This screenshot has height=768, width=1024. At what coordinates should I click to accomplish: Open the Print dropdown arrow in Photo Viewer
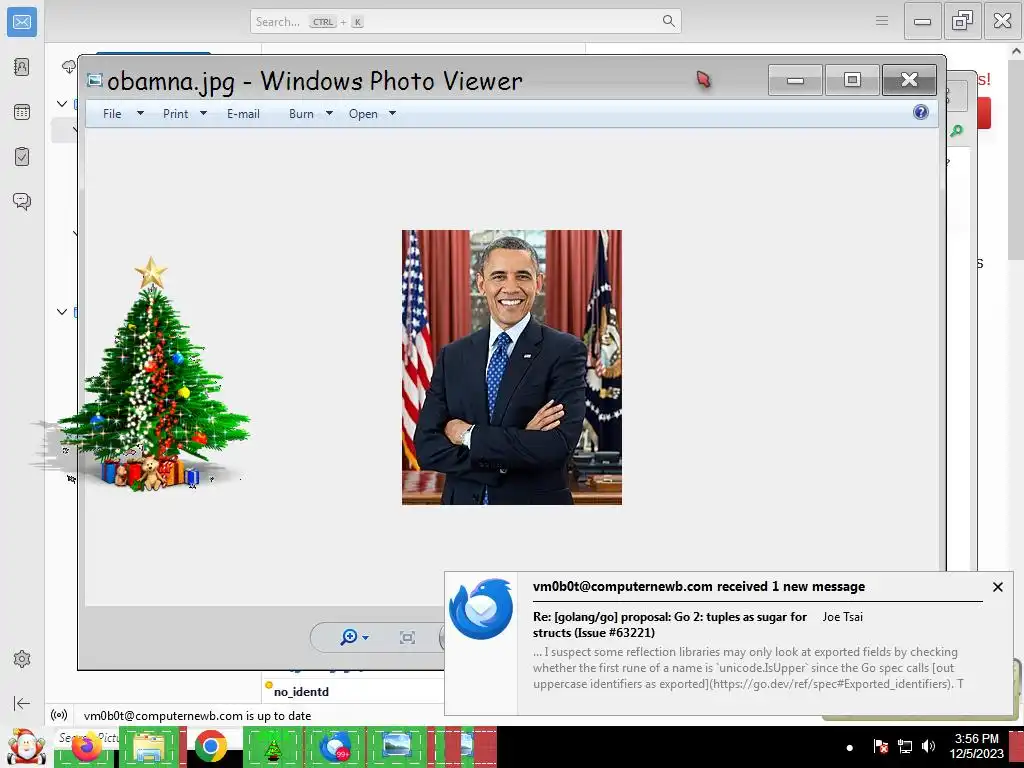[203, 114]
